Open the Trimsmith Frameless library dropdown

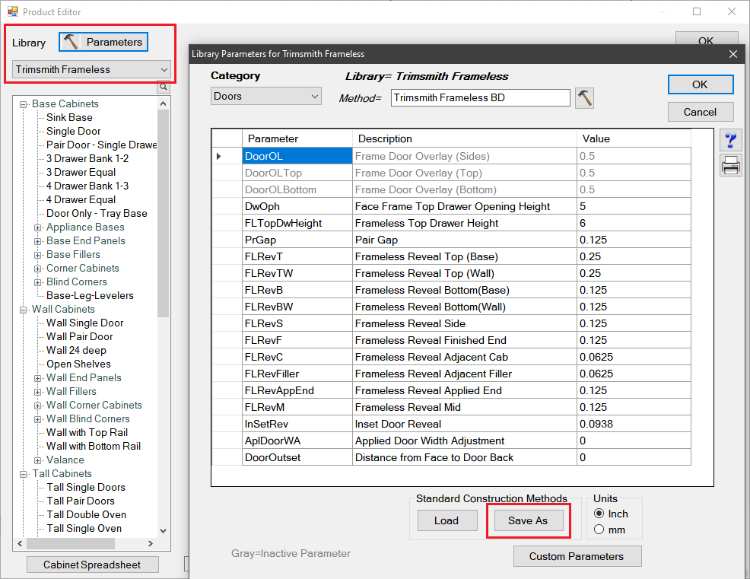(x=92, y=70)
